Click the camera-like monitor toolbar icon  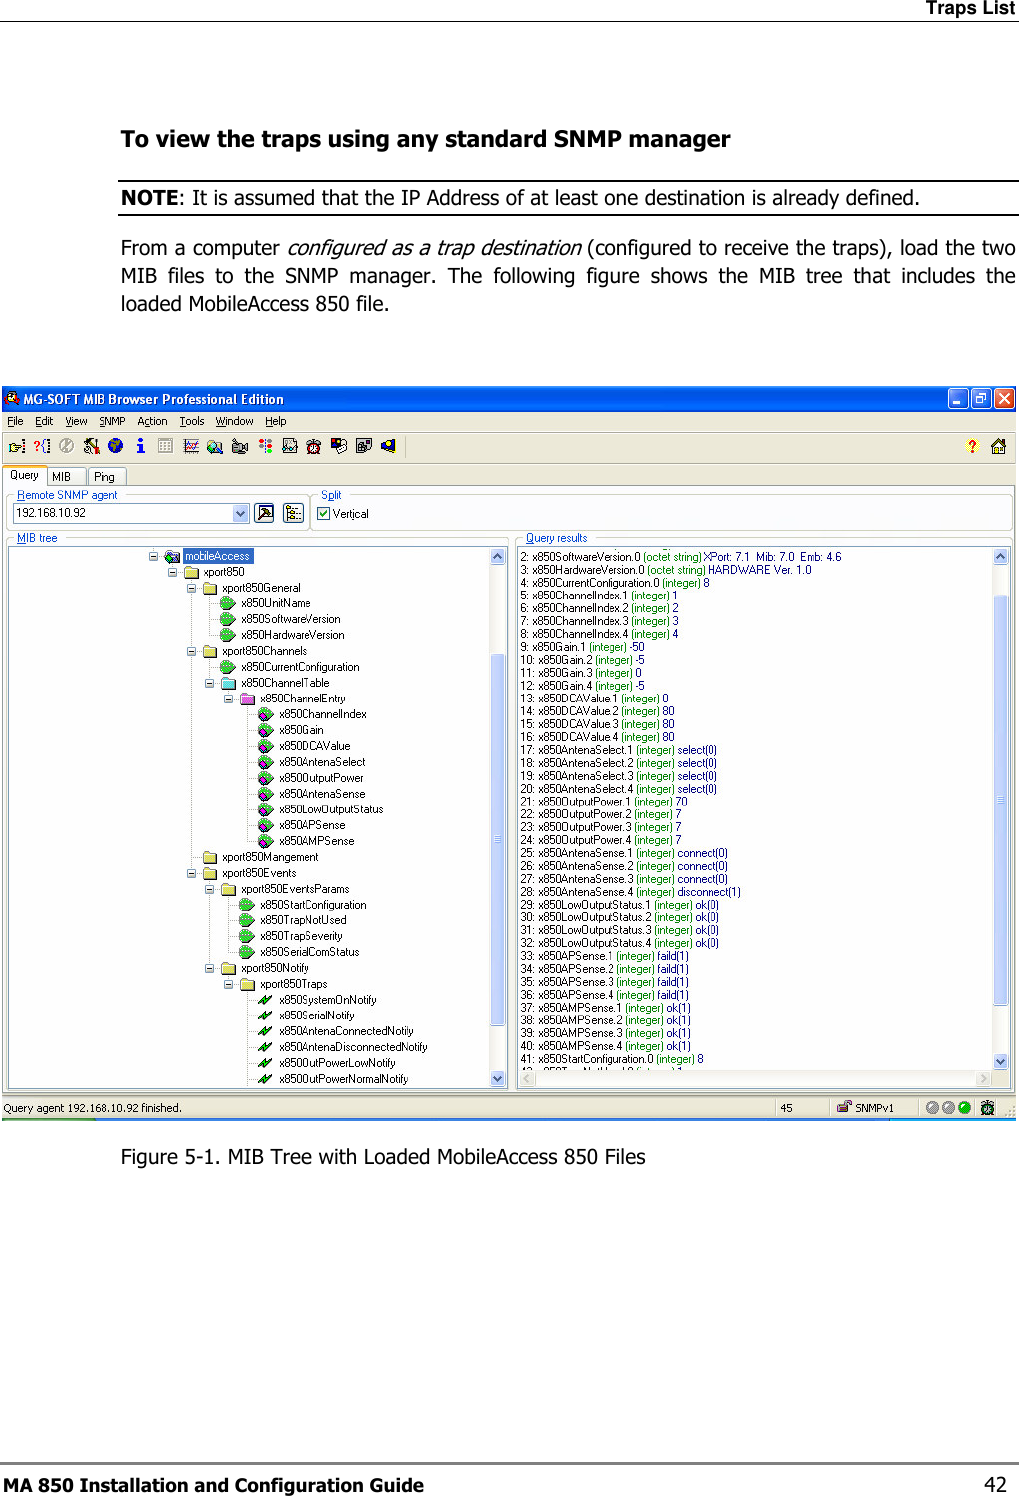click(240, 446)
